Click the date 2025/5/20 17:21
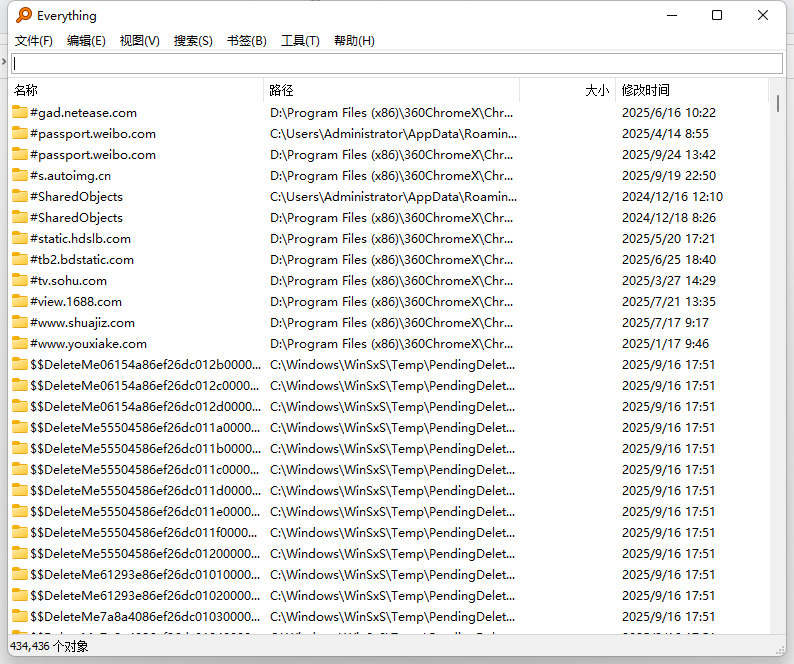Image resolution: width=794 pixels, height=664 pixels. click(669, 238)
